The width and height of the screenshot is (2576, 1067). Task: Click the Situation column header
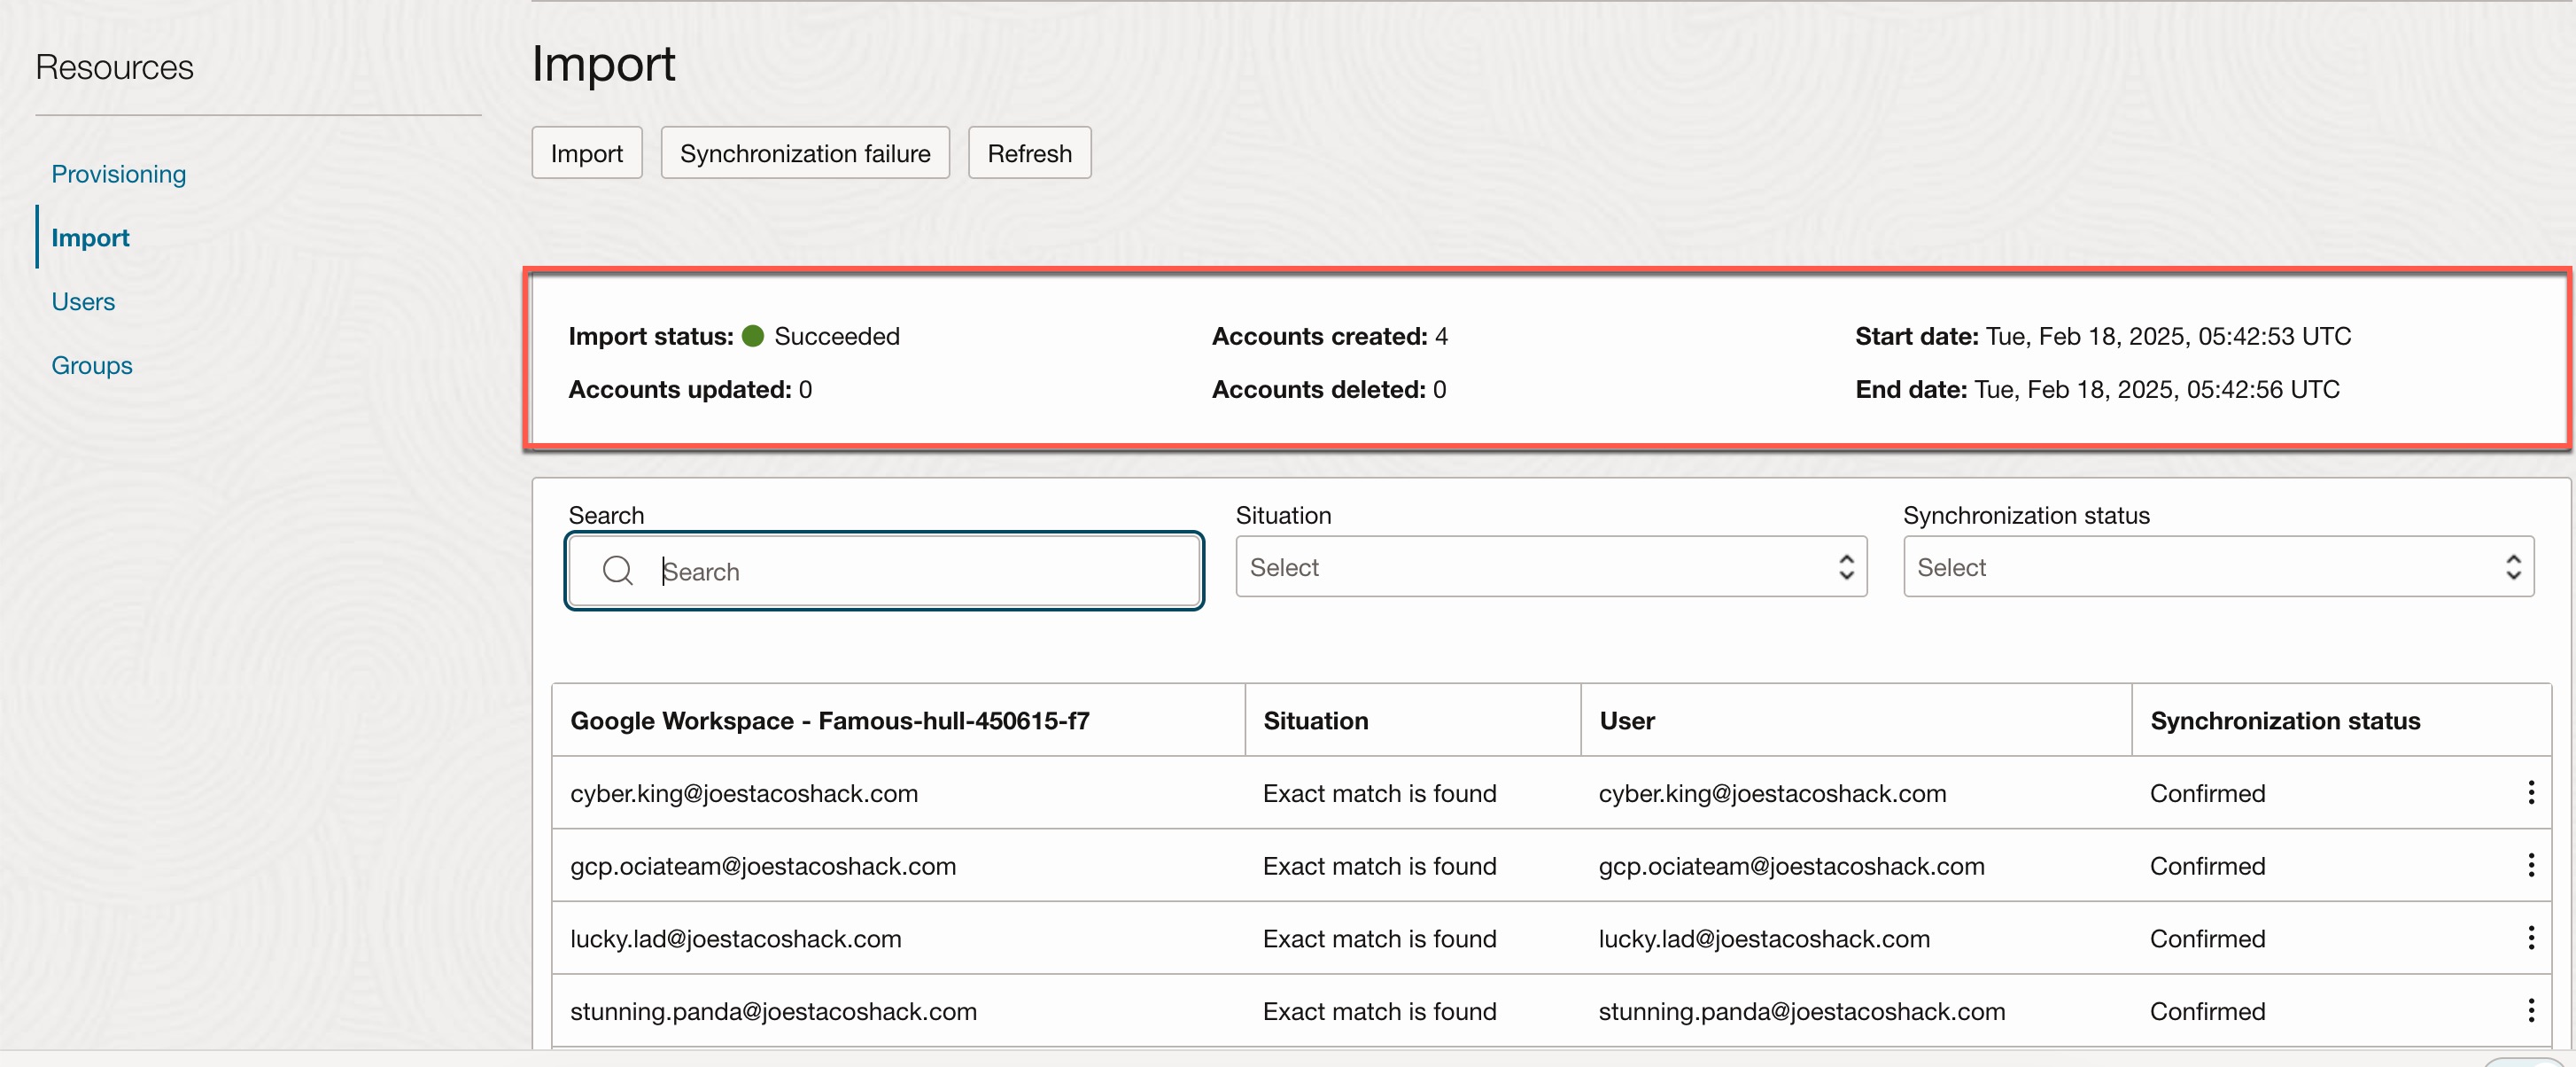[x=1315, y=721]
